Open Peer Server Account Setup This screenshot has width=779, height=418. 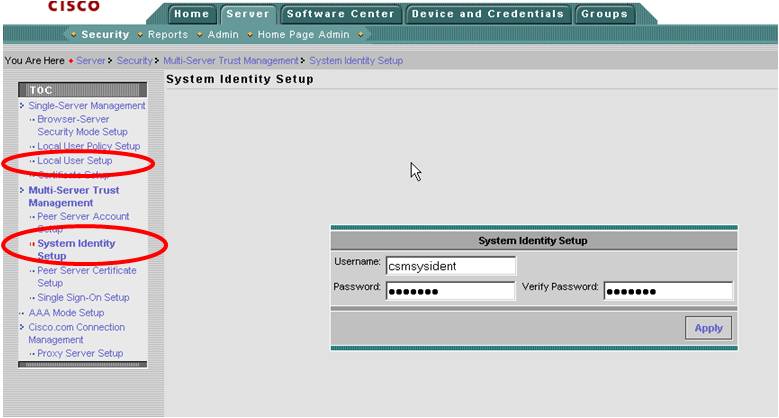point(83,222)
